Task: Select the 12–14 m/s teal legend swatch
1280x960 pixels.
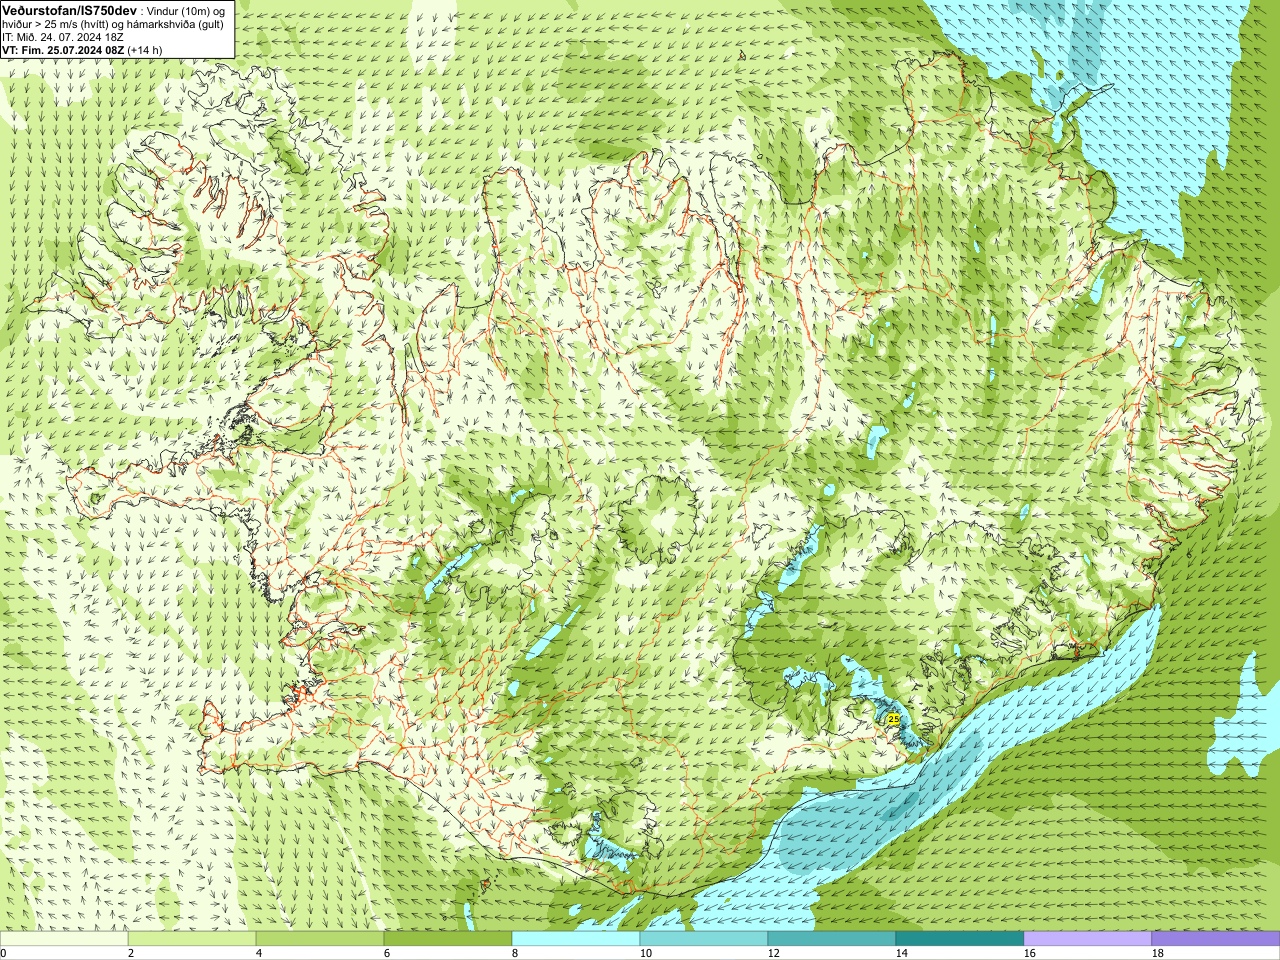Action: pyautogui.click(x=832, y=939)
